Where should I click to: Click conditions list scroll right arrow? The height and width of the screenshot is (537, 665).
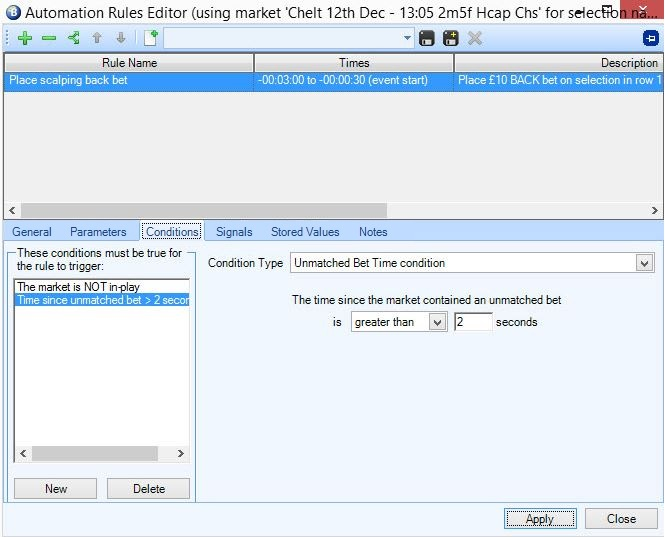[x=181, y=453]
